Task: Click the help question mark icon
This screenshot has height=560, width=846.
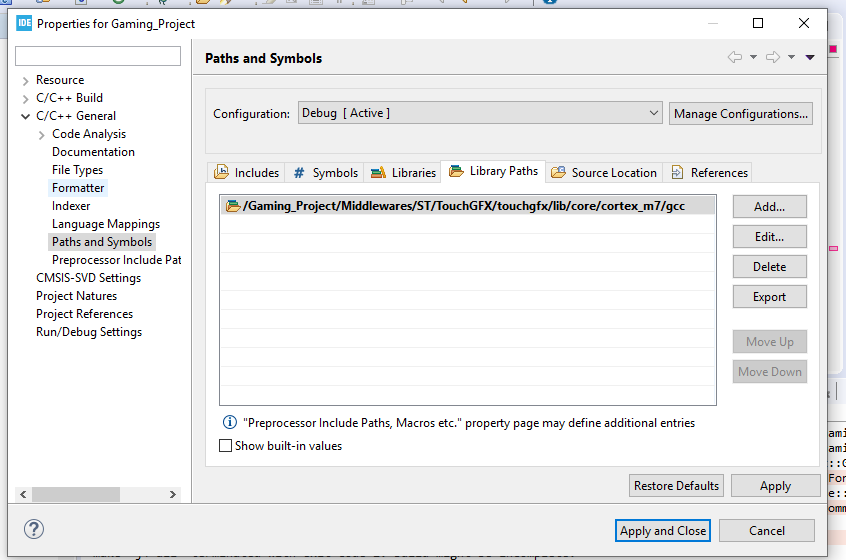Action: (x=33, y=529)
